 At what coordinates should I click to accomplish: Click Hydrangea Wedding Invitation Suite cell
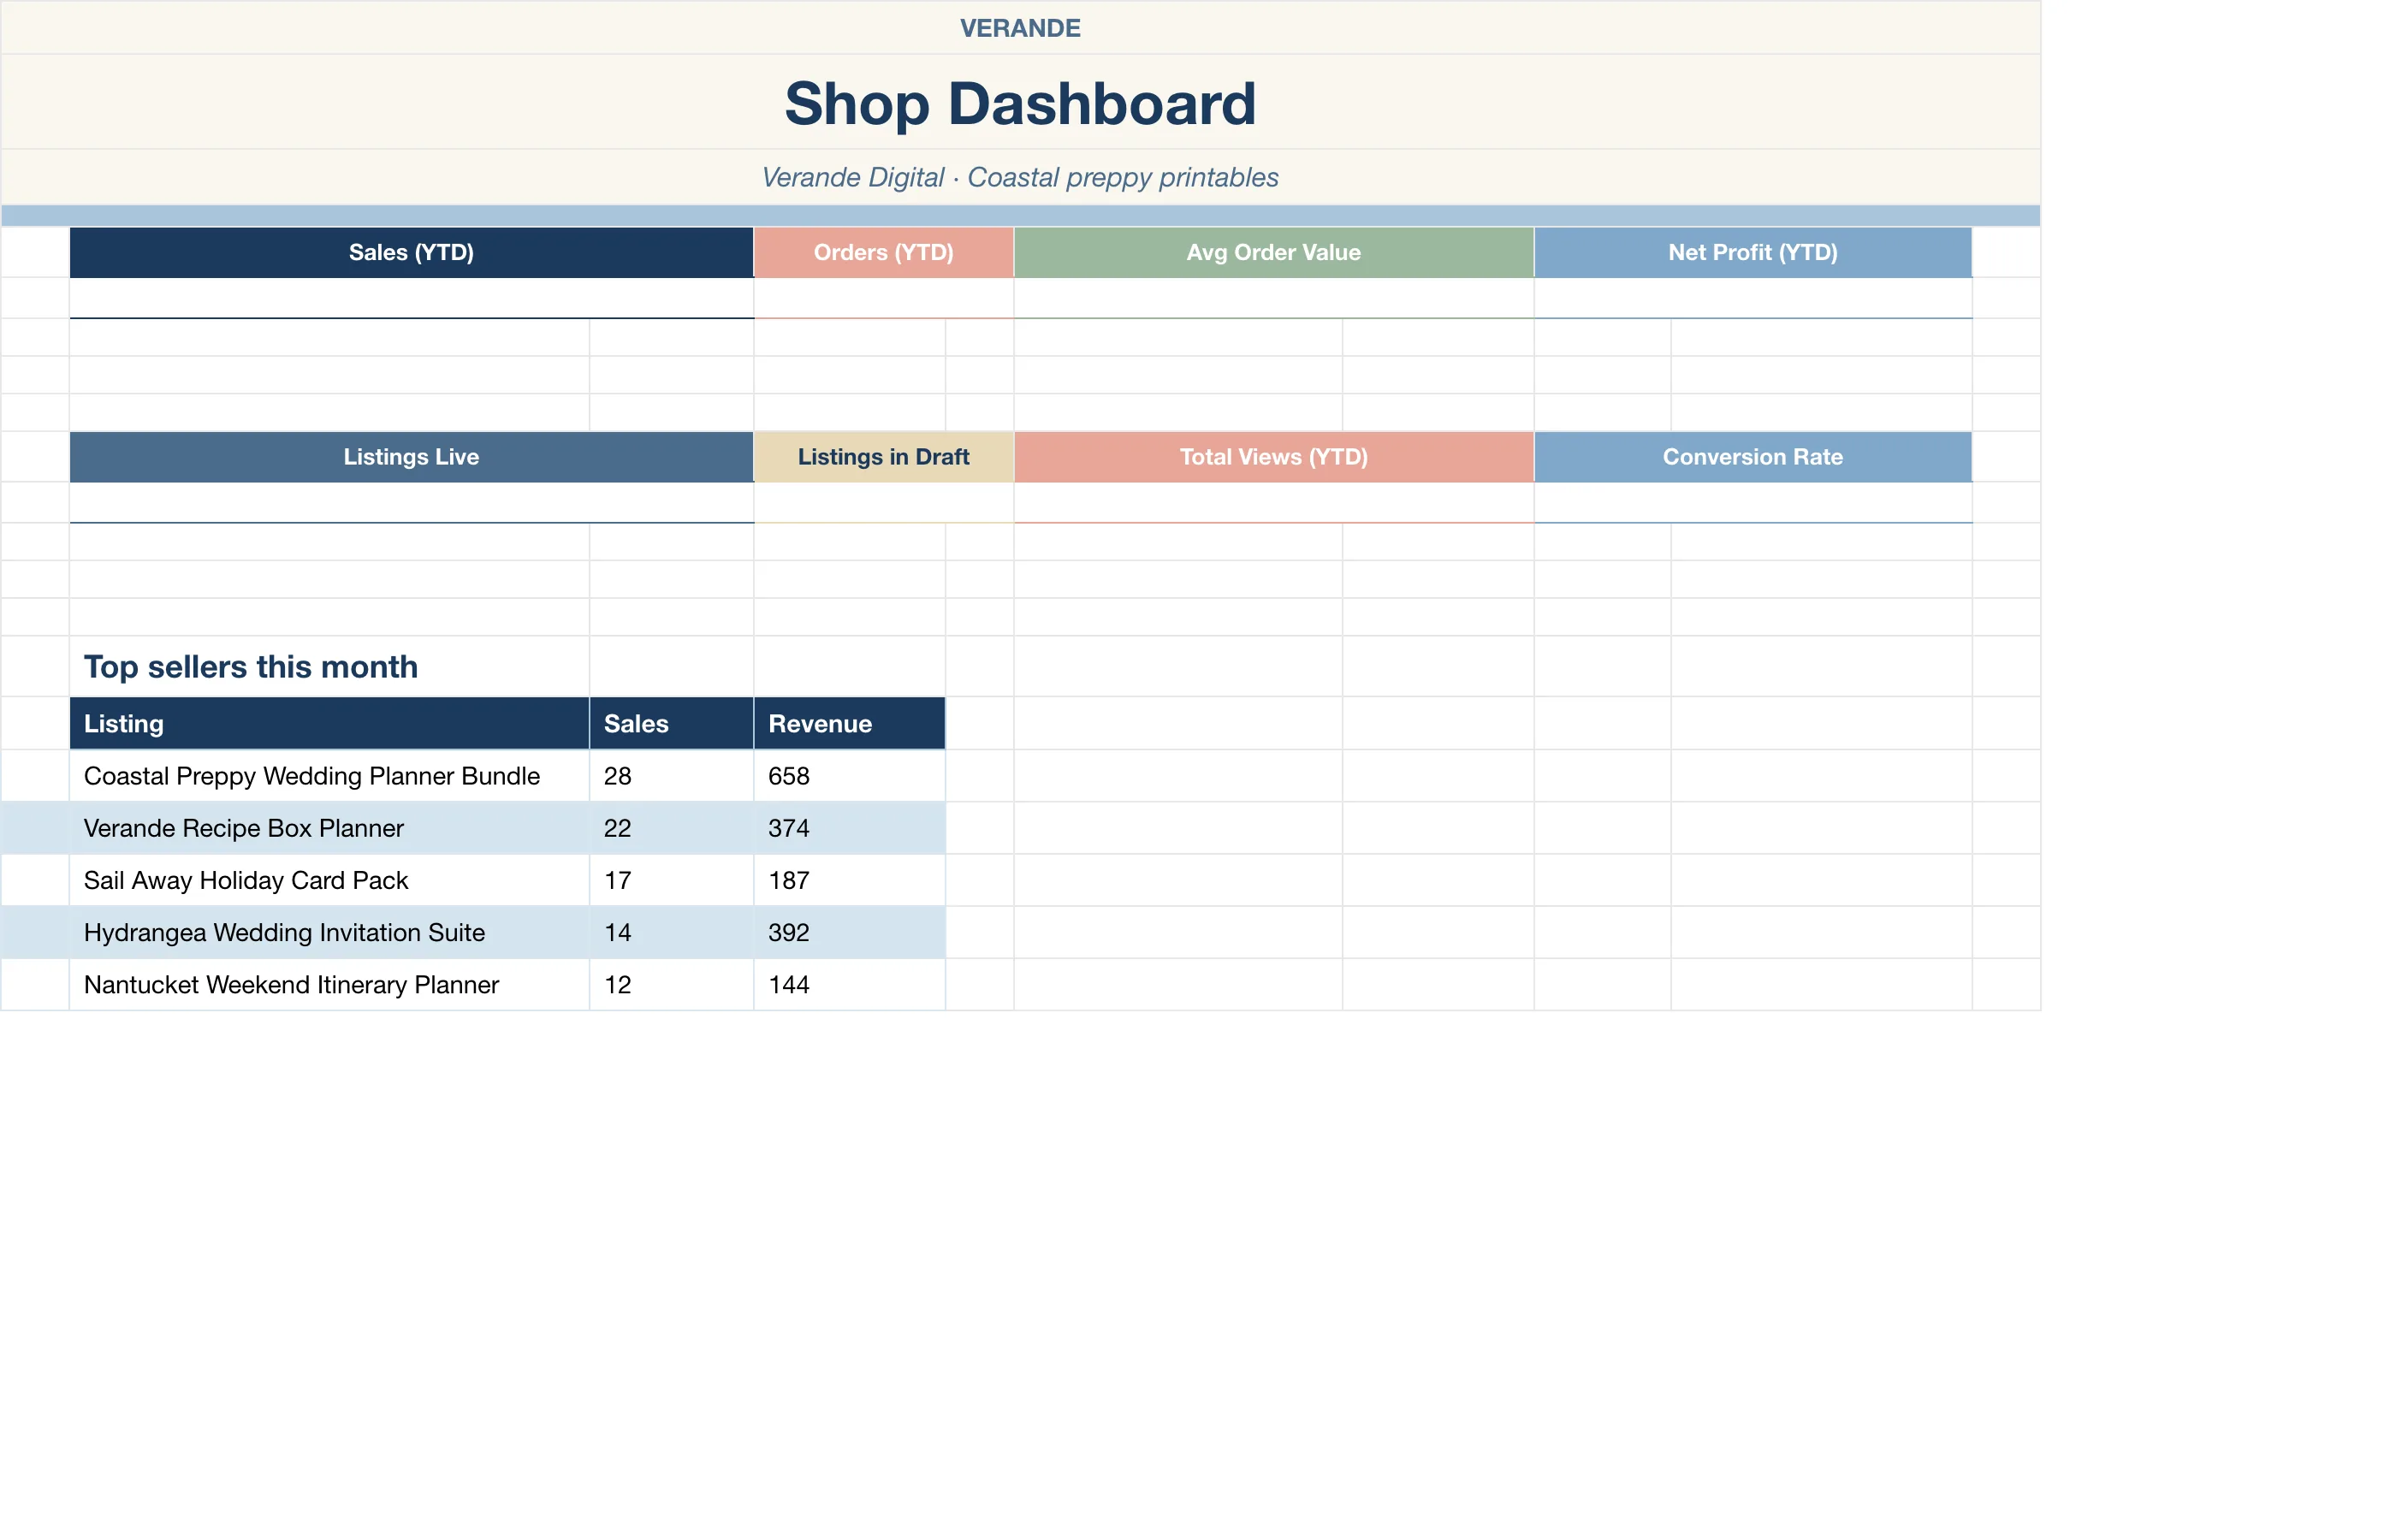[329, 932]
